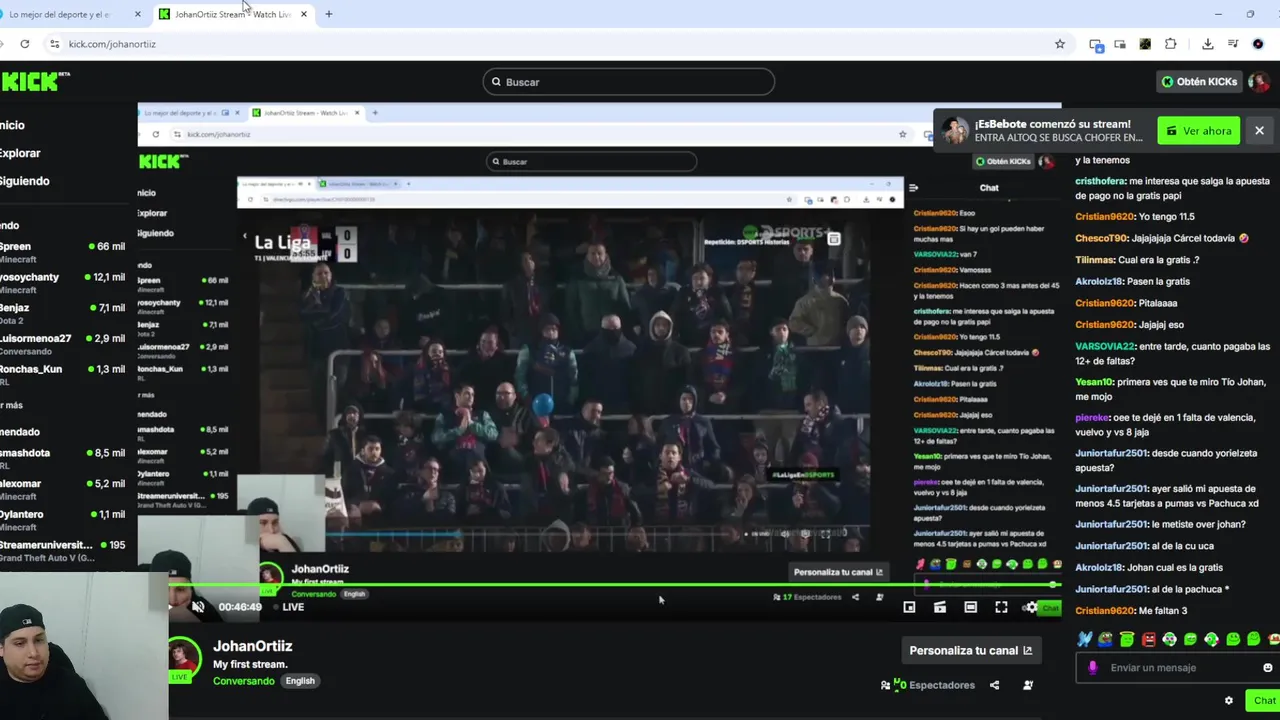
Task: Dismiss the EsBebote stream notification
Action: [x=1259, y=131]
